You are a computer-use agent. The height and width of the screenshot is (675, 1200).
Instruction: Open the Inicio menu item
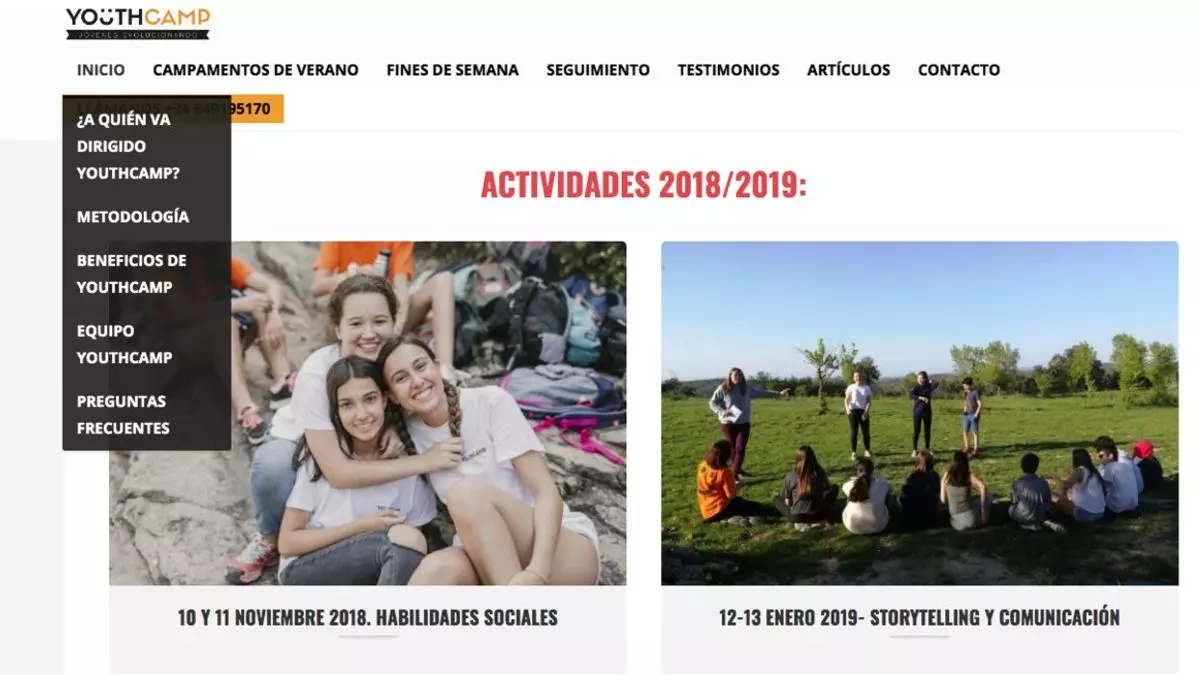[x=101, y=70]
